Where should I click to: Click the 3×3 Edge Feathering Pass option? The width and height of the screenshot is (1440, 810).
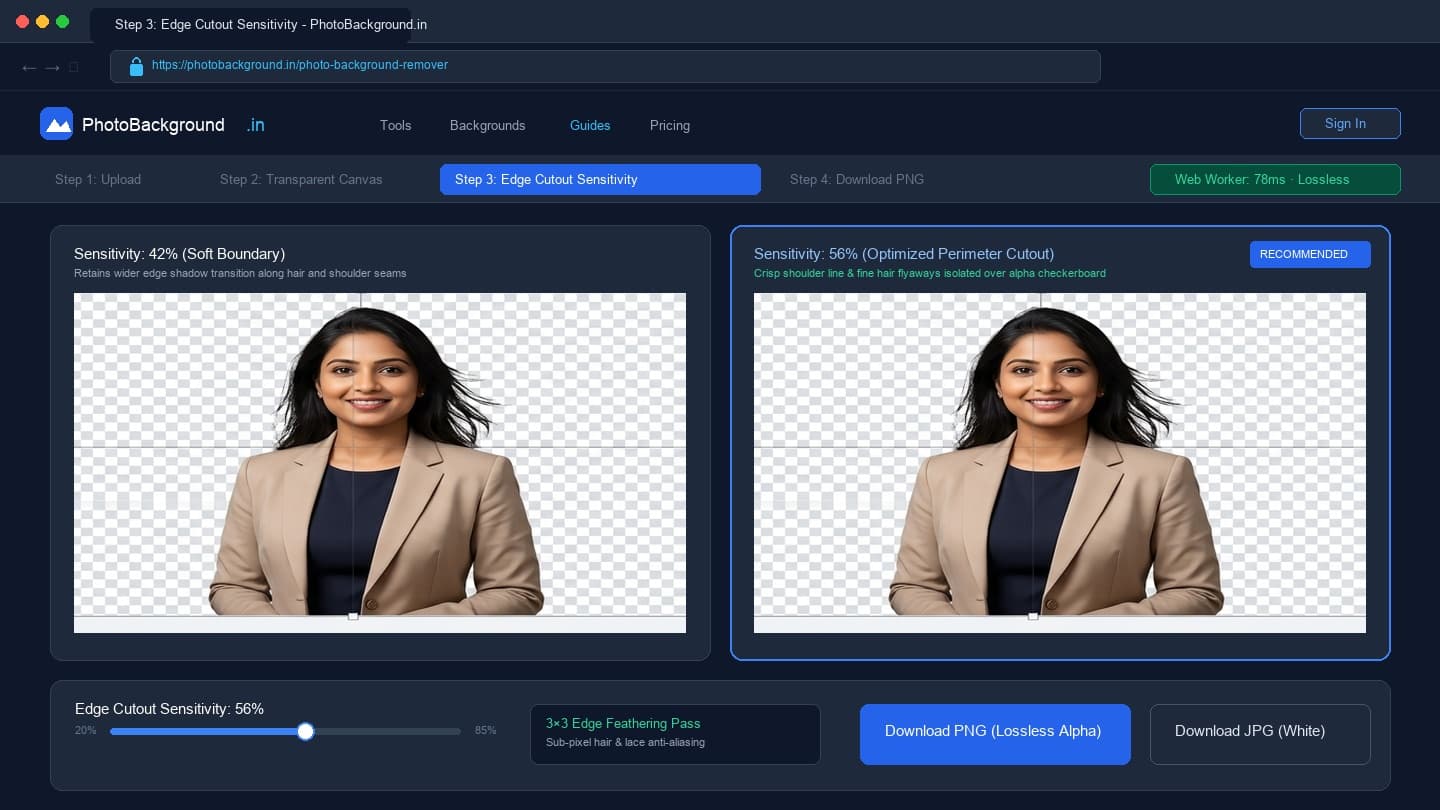(x=675, y=734)
